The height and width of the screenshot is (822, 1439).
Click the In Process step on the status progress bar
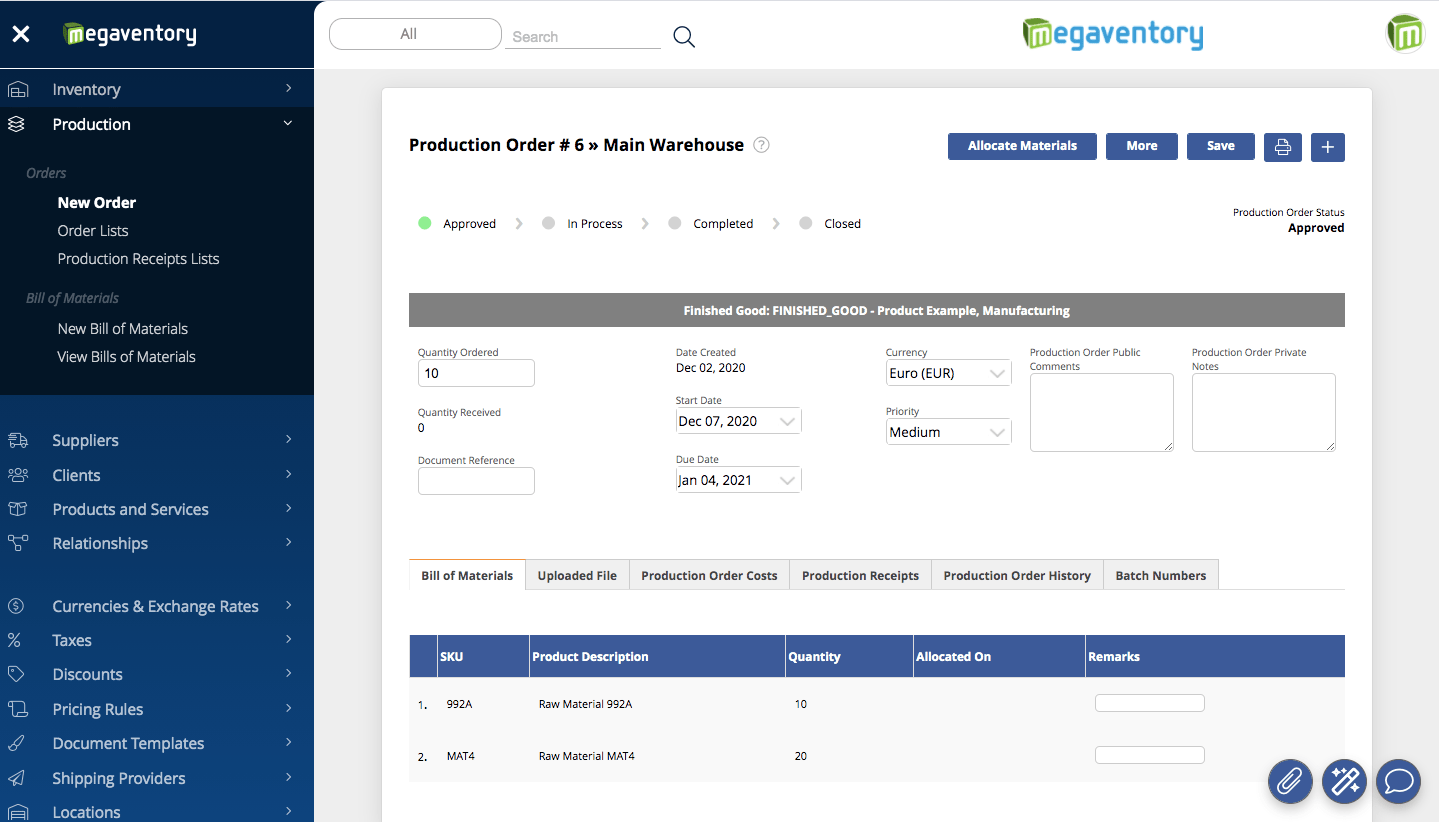pyautogui.click(x=596, y=223)
